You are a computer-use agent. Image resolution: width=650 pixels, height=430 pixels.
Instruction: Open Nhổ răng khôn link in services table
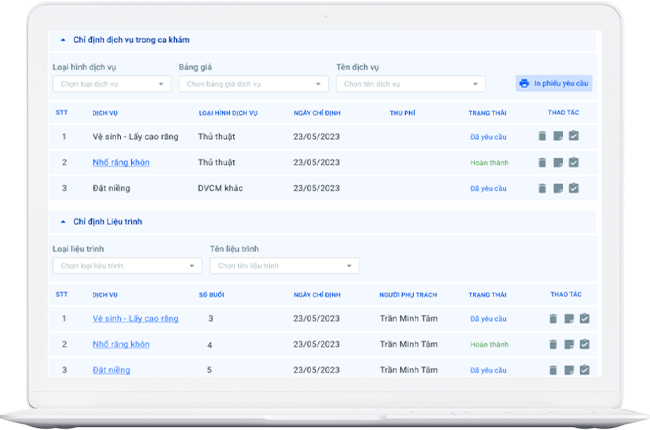coord(120,162)
